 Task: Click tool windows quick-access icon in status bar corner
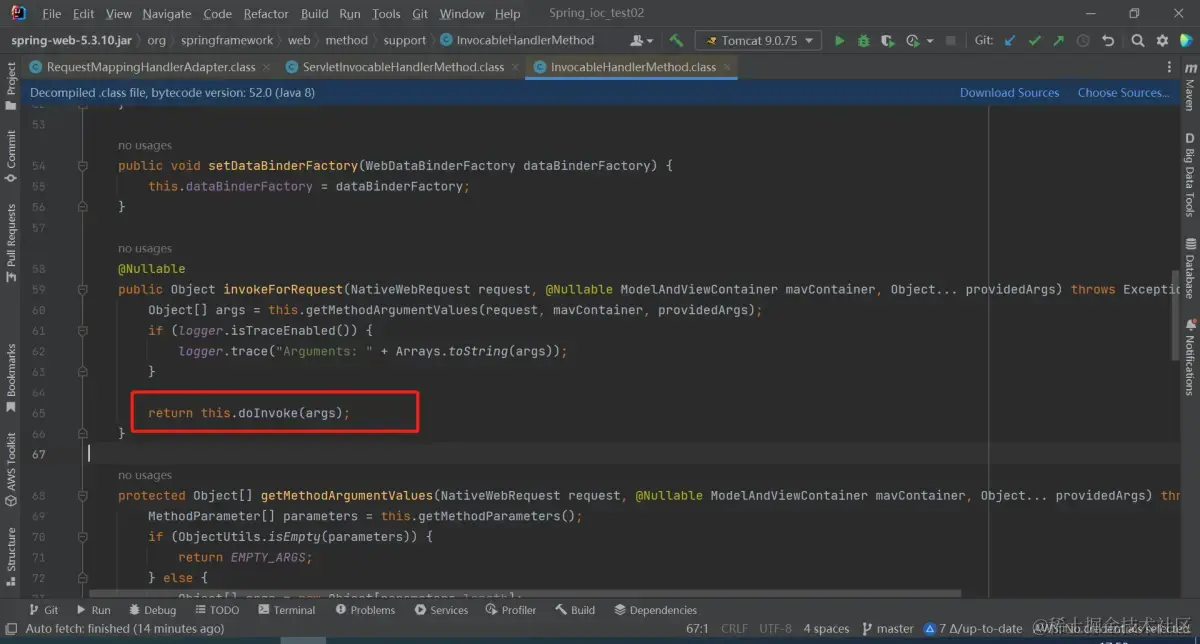point(10,629)
